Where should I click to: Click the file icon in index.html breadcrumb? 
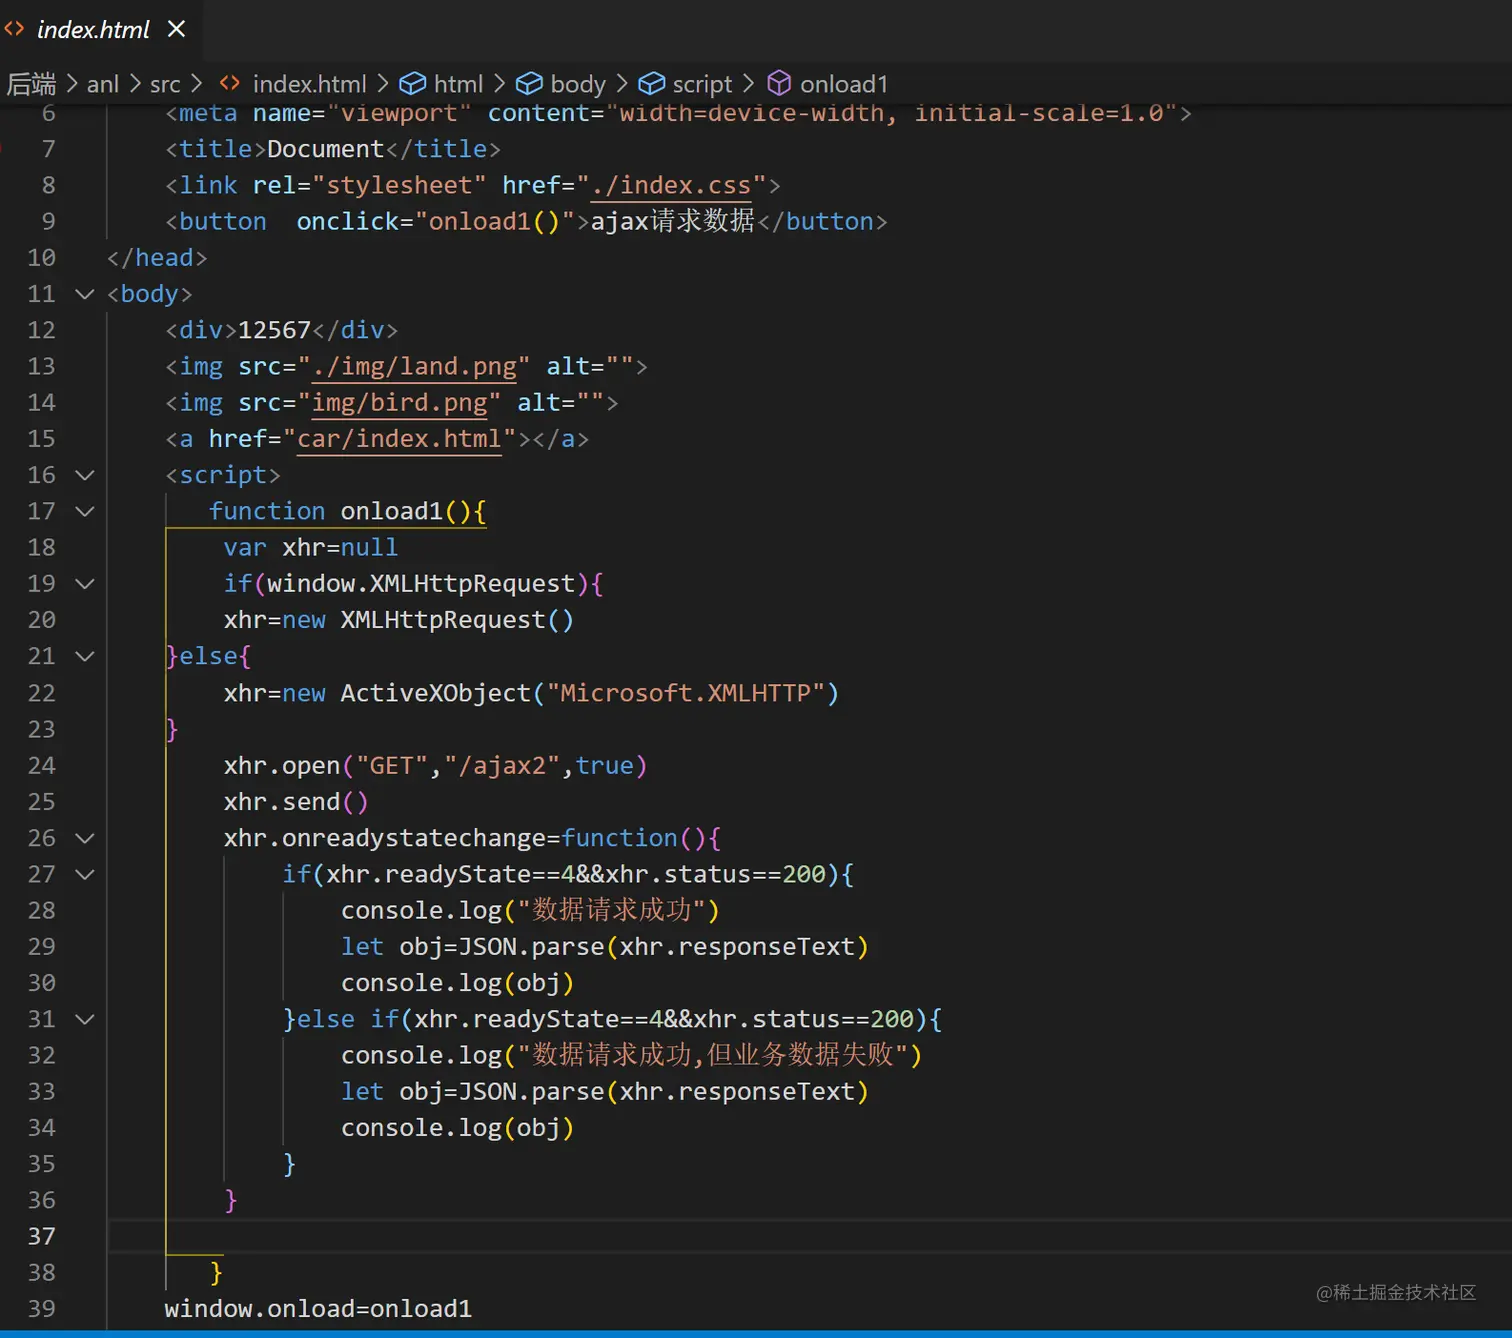coord(230,84)
